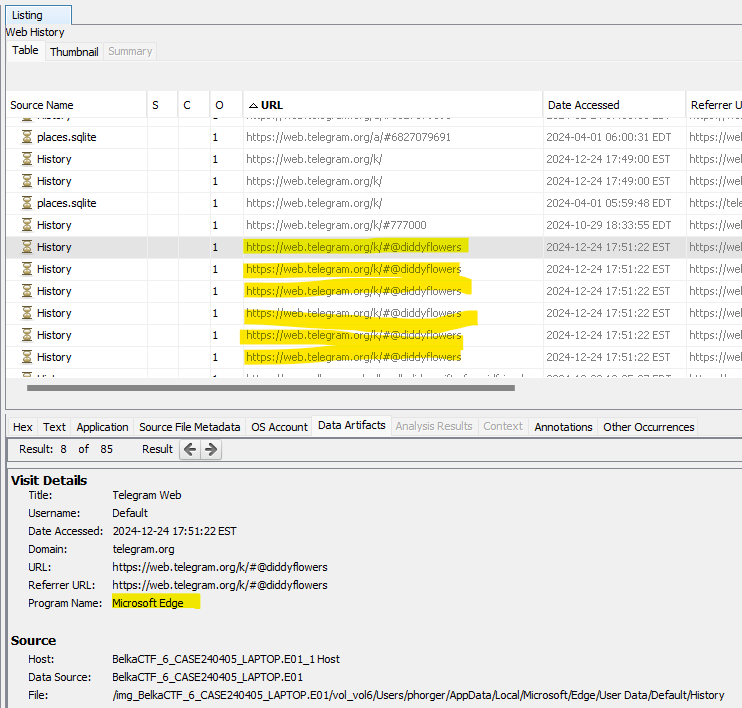
Task: Select the date 2024-10-29 18:33:55 EDT
Action: (609, 225)
